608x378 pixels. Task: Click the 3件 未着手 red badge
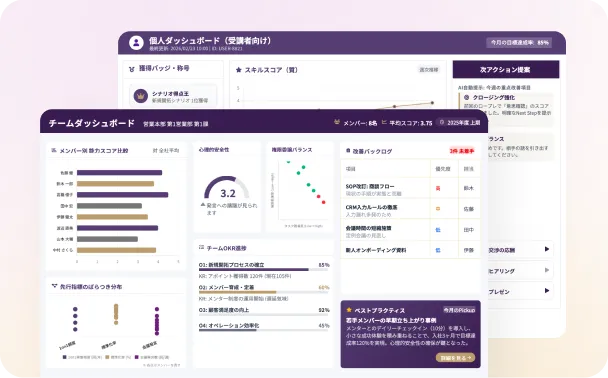click(x=462, y=151)
